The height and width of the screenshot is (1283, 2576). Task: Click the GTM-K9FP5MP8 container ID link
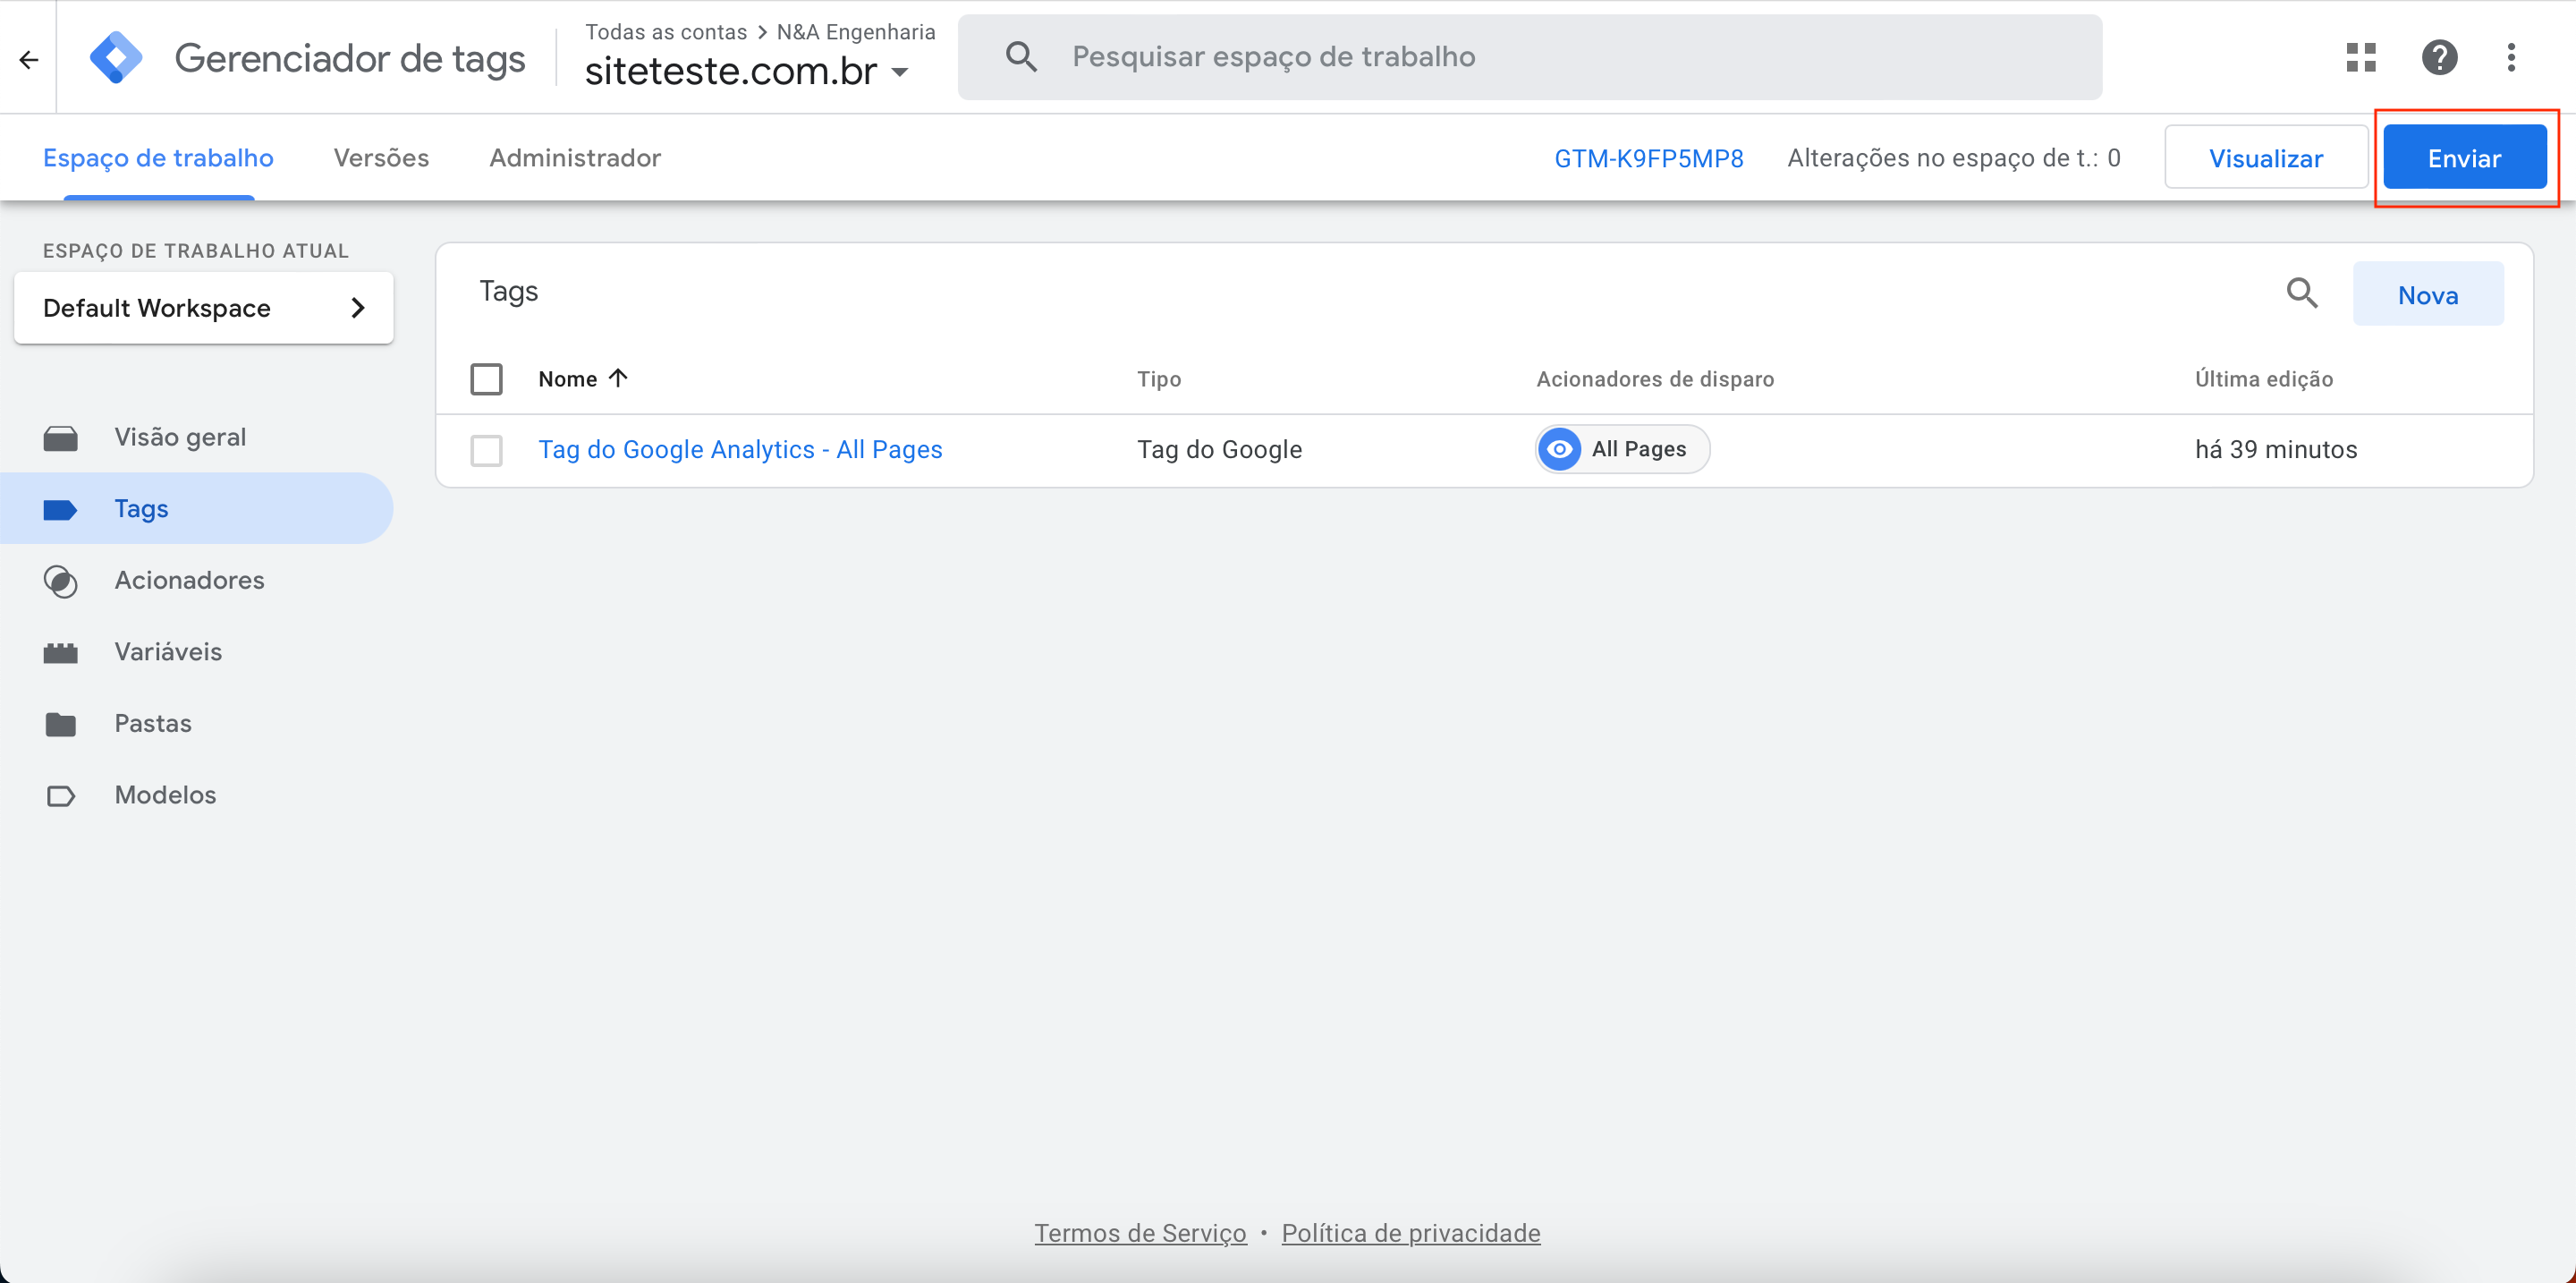(1649, 157)
